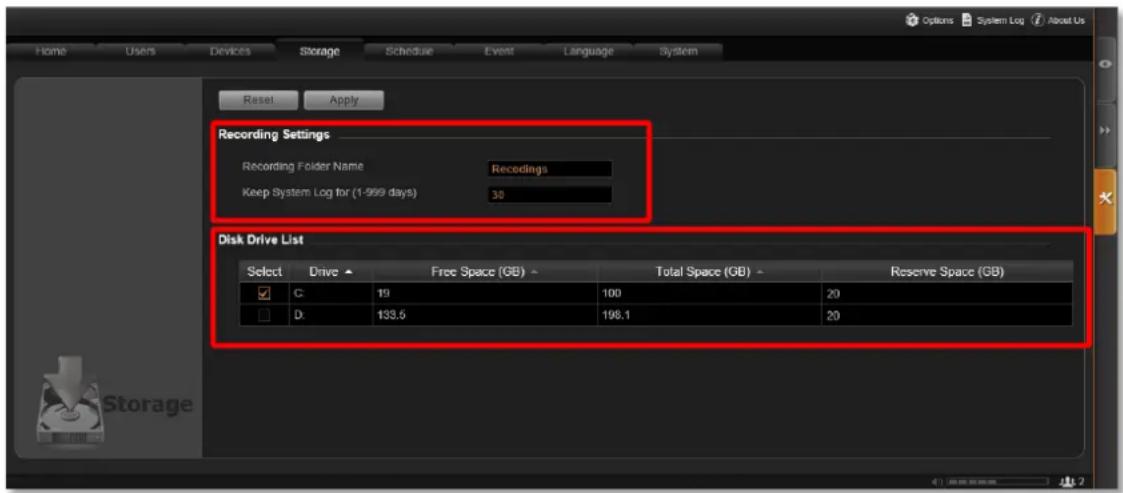
Task: Select the orange tools side tab
Action: tap(1107, 201)
